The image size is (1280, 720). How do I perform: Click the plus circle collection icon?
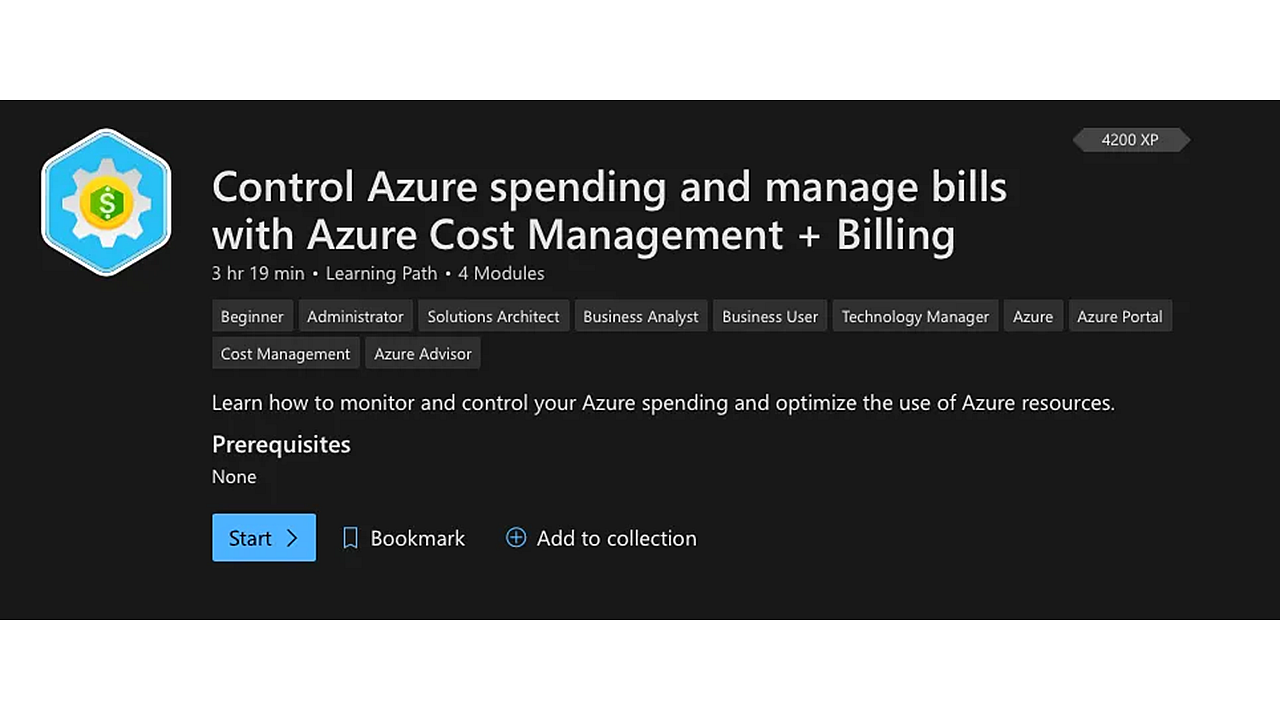tap(516, 538)
